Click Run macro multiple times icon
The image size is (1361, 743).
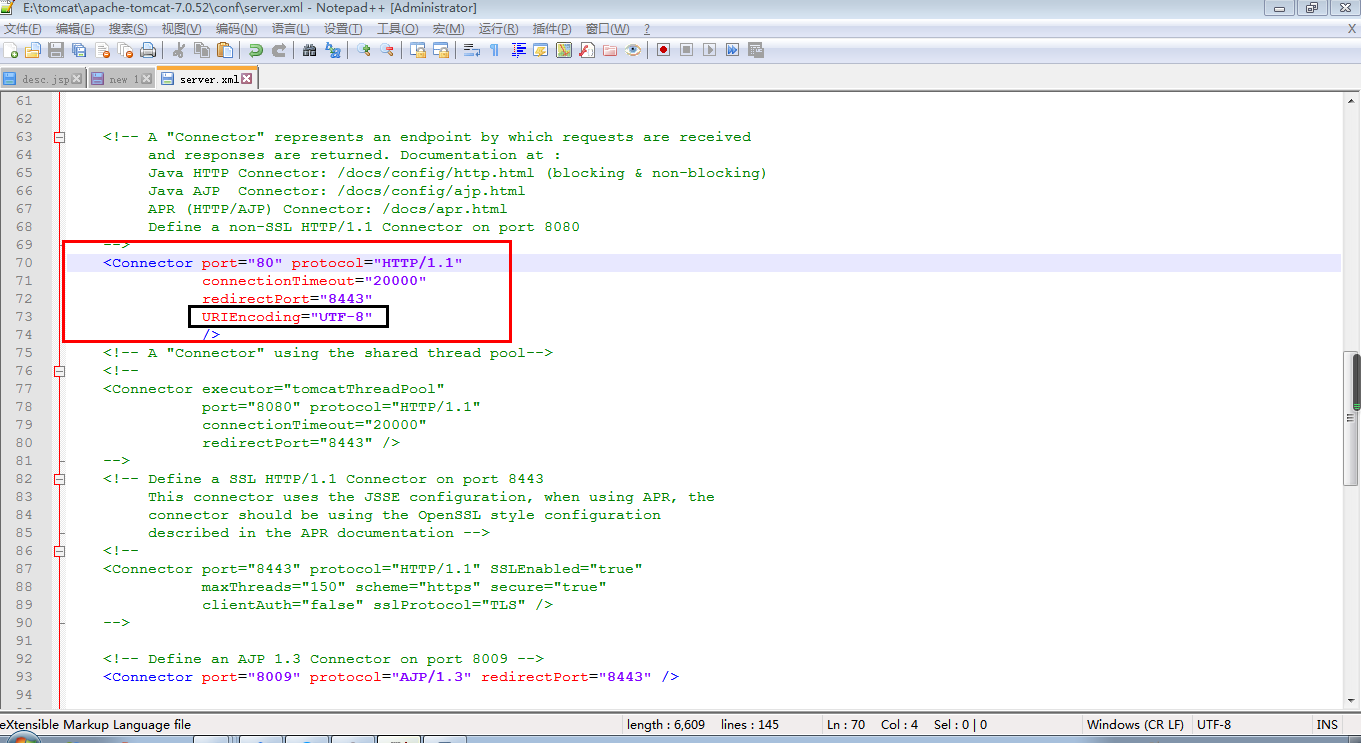click(732, 50)
